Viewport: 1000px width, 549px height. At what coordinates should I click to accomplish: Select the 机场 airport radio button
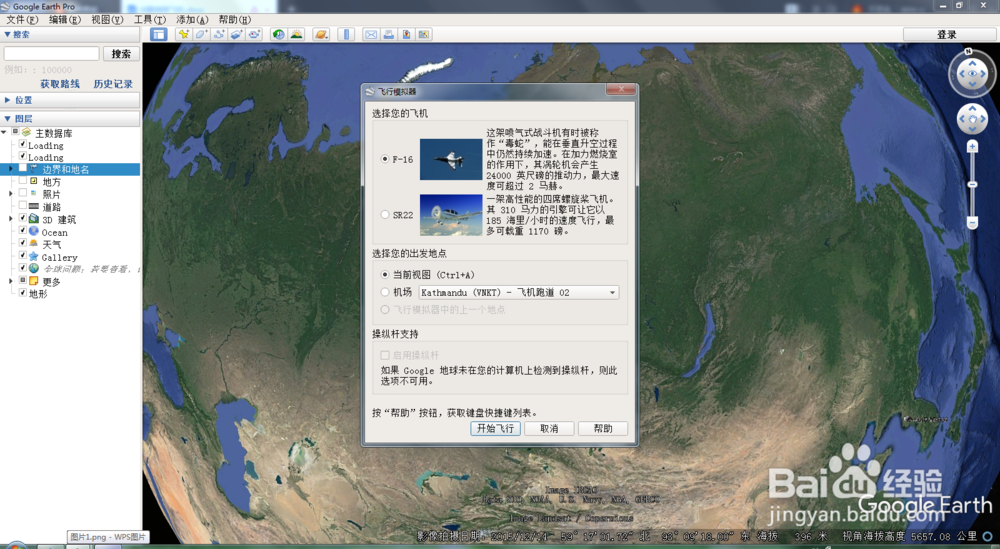pos(385,292)
